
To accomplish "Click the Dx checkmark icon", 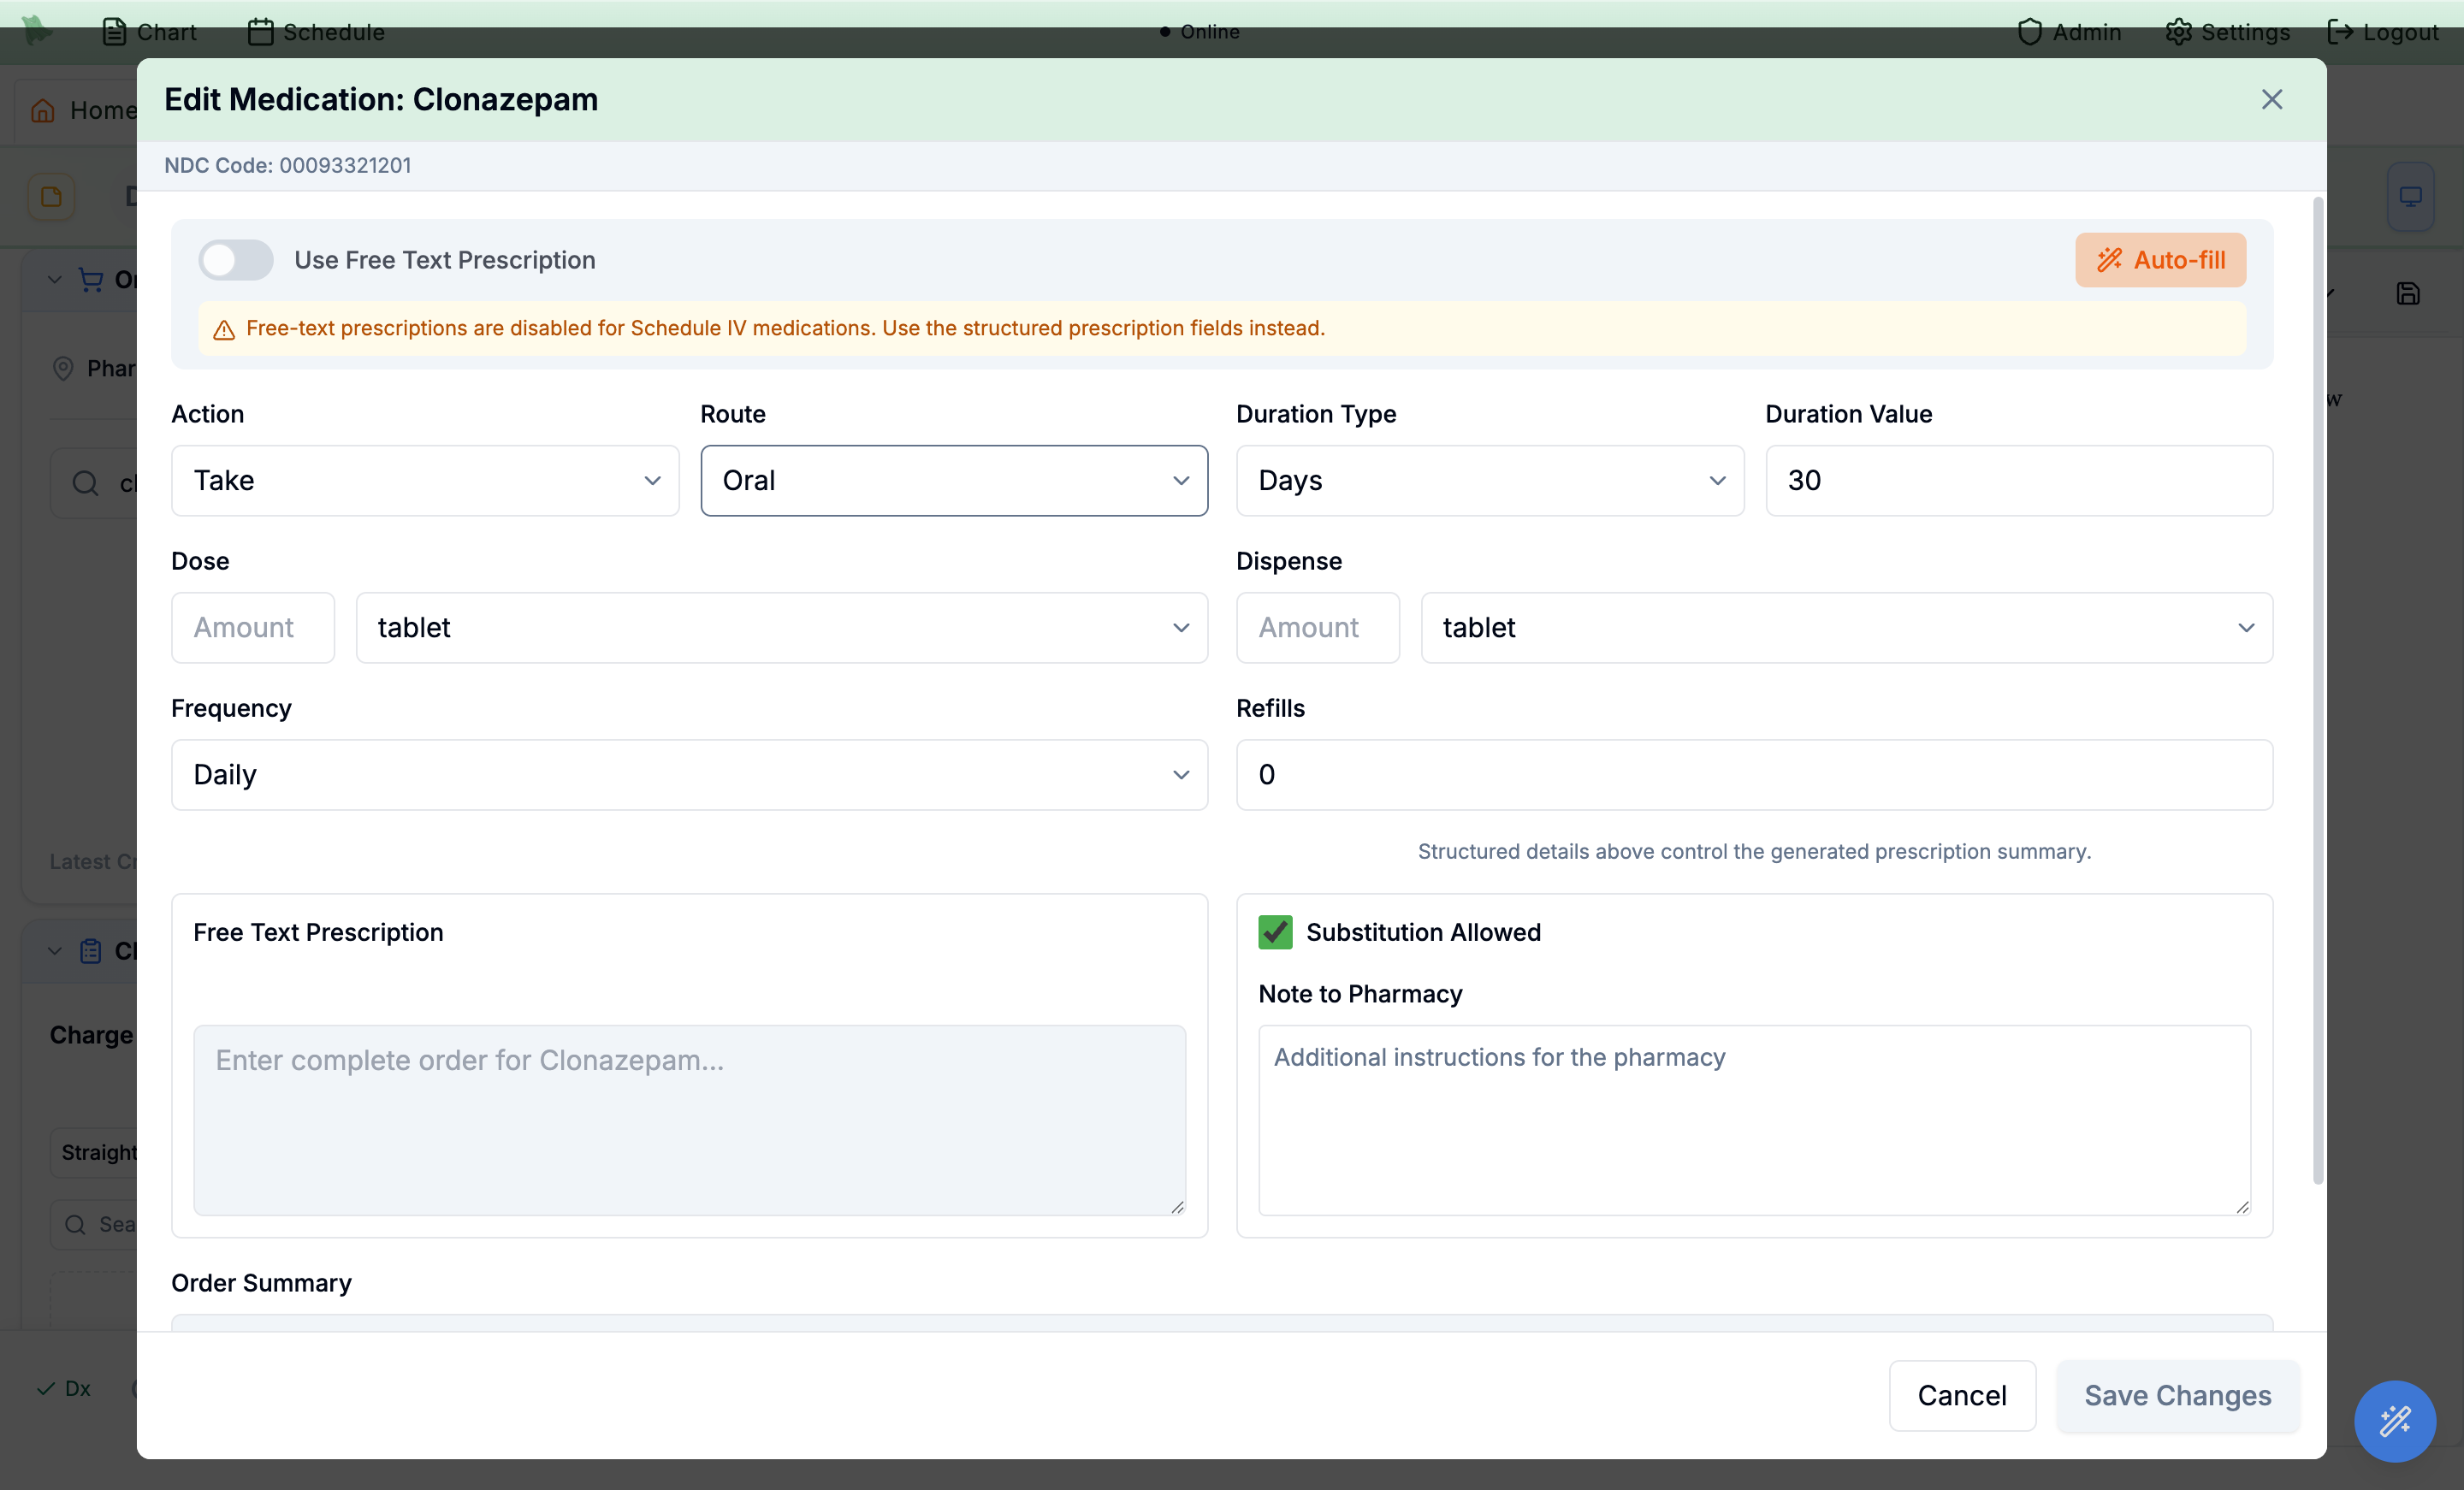I will (46, 1388).
